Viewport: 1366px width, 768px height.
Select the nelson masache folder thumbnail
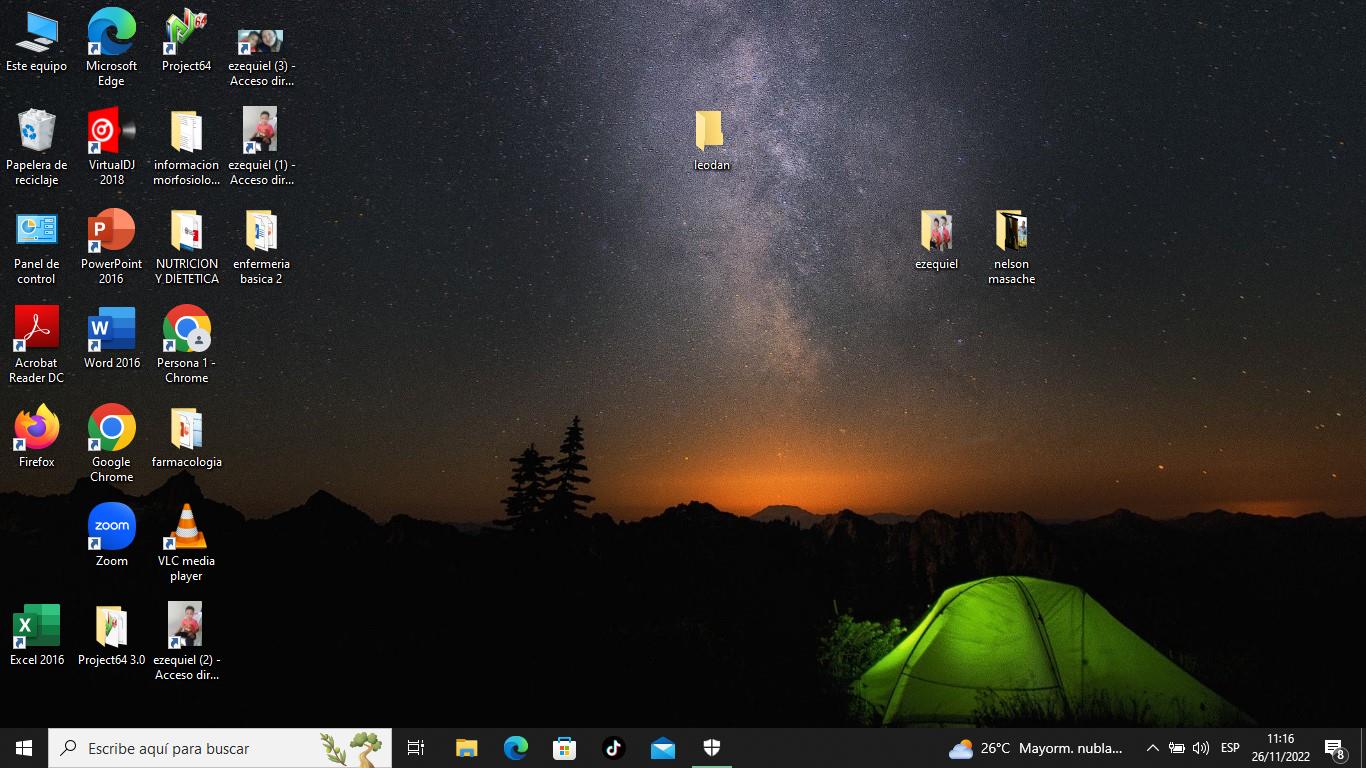[x=1011, y=231]
